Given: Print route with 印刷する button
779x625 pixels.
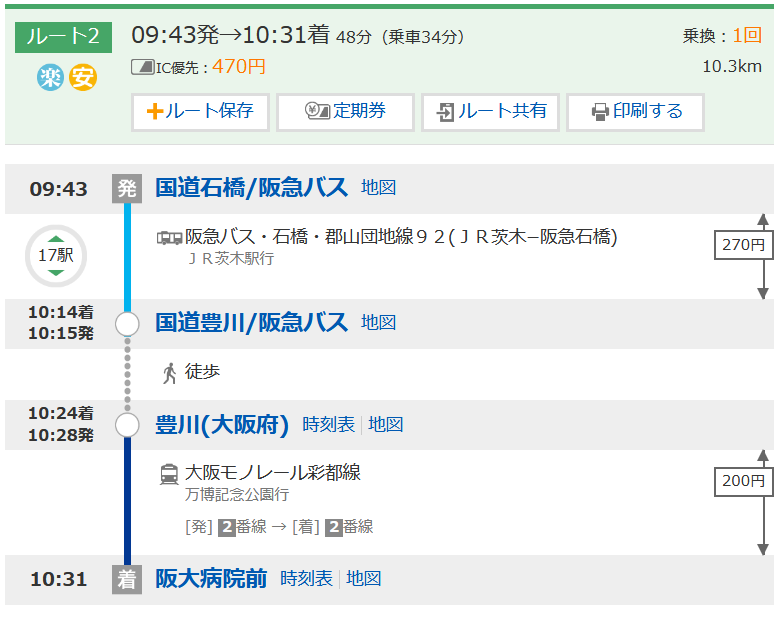Looking at the screenshot, I should click(635, 112).
